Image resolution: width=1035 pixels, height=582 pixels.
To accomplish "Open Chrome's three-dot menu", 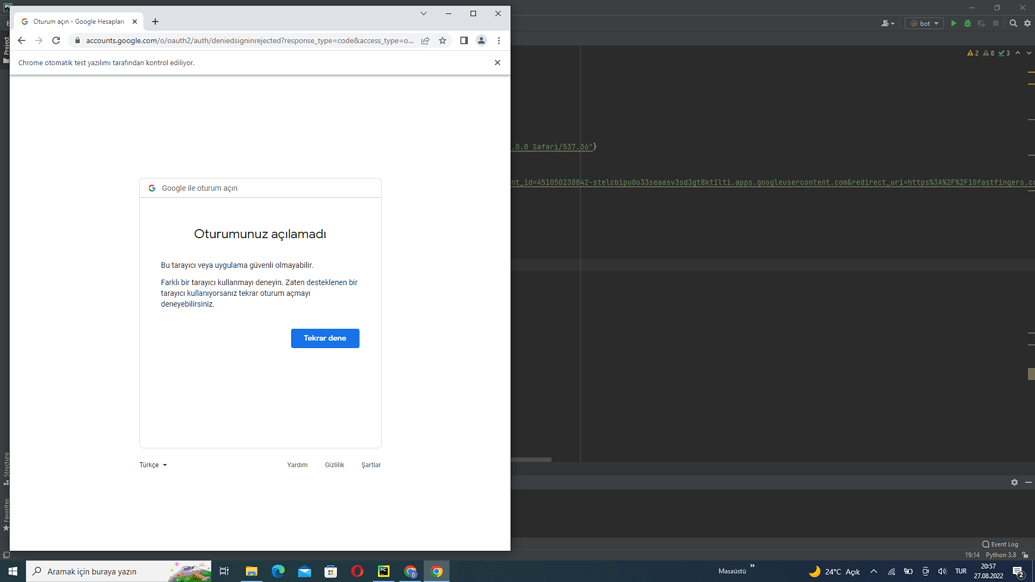I will (499, 41).
